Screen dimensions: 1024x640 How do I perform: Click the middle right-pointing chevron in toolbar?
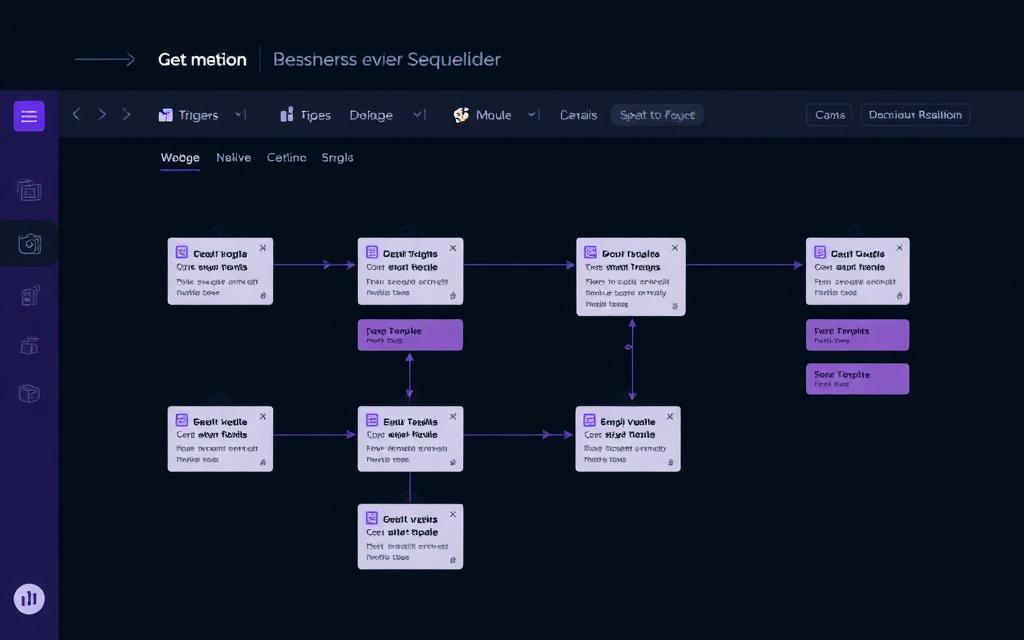click(102, 114)
